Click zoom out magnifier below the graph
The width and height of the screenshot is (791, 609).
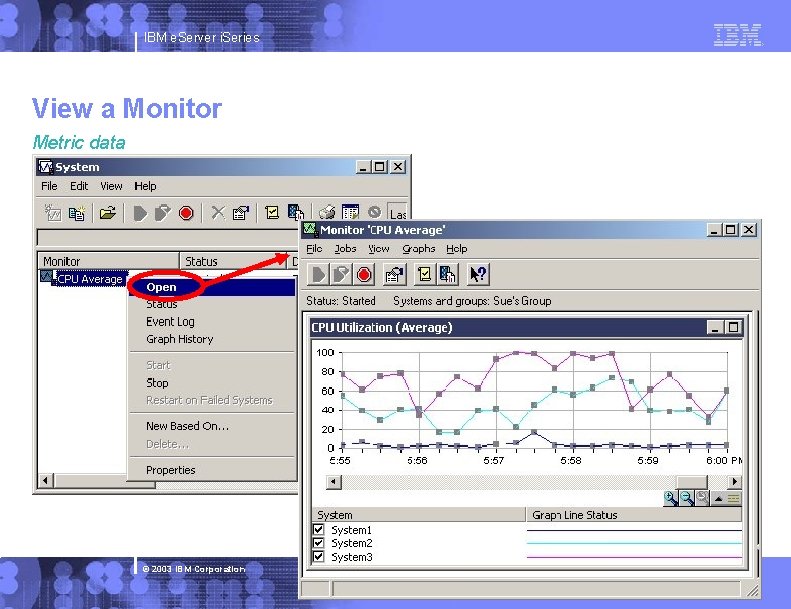pos(687,499)
